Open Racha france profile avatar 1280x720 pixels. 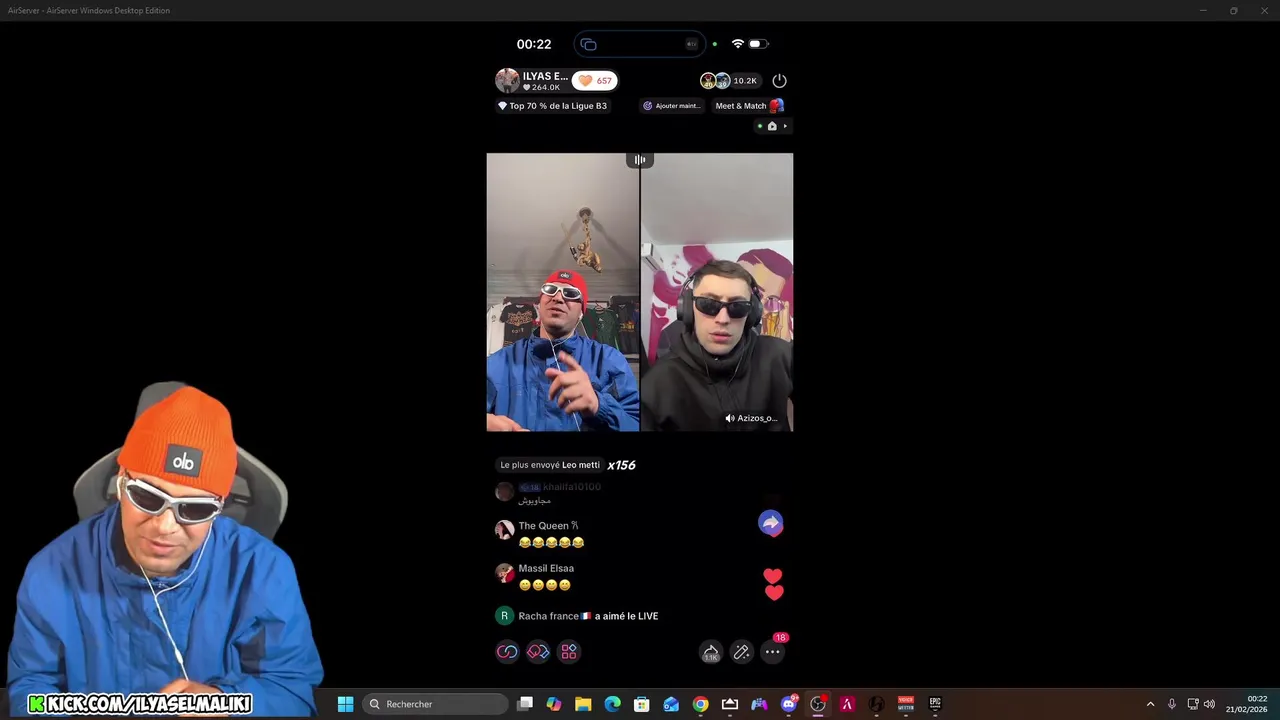[504, 616]
